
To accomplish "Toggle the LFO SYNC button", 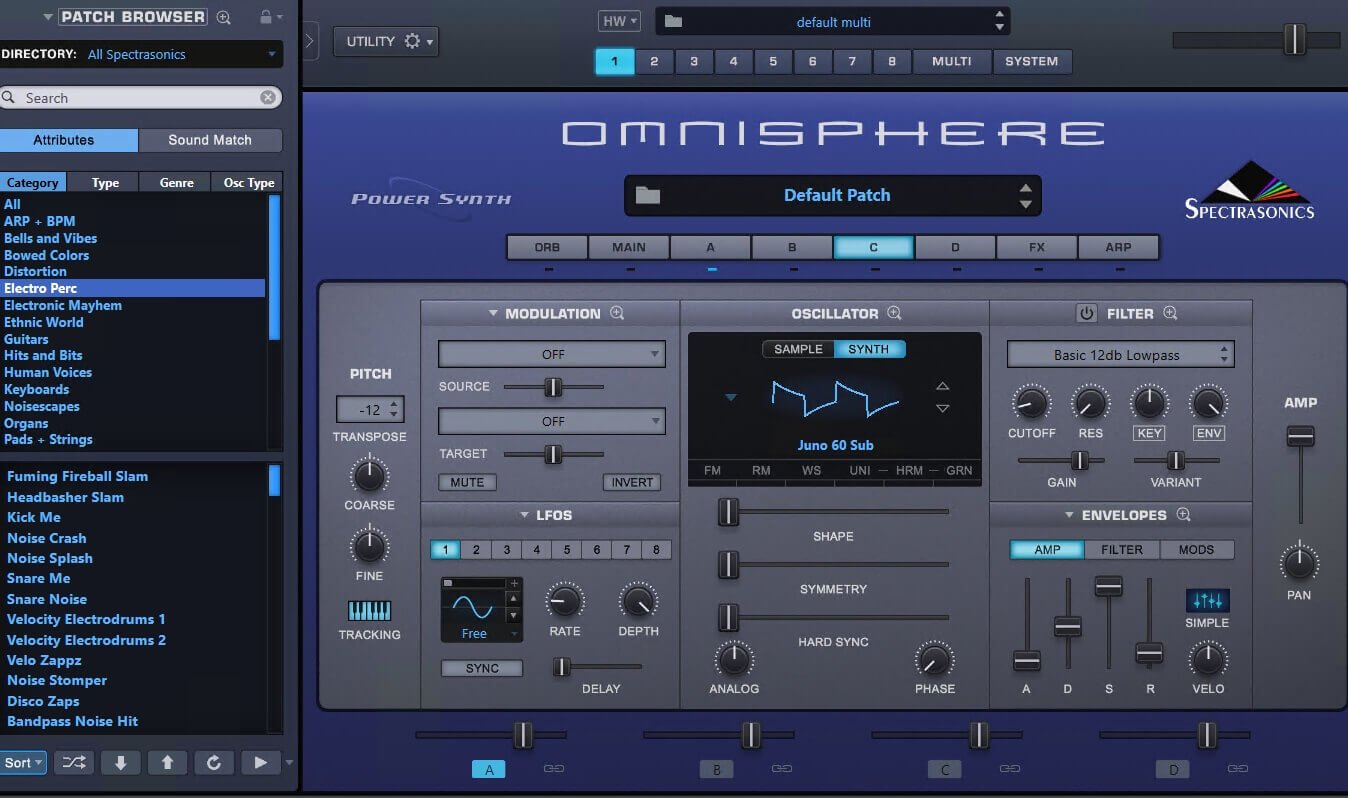I will 482,668.
